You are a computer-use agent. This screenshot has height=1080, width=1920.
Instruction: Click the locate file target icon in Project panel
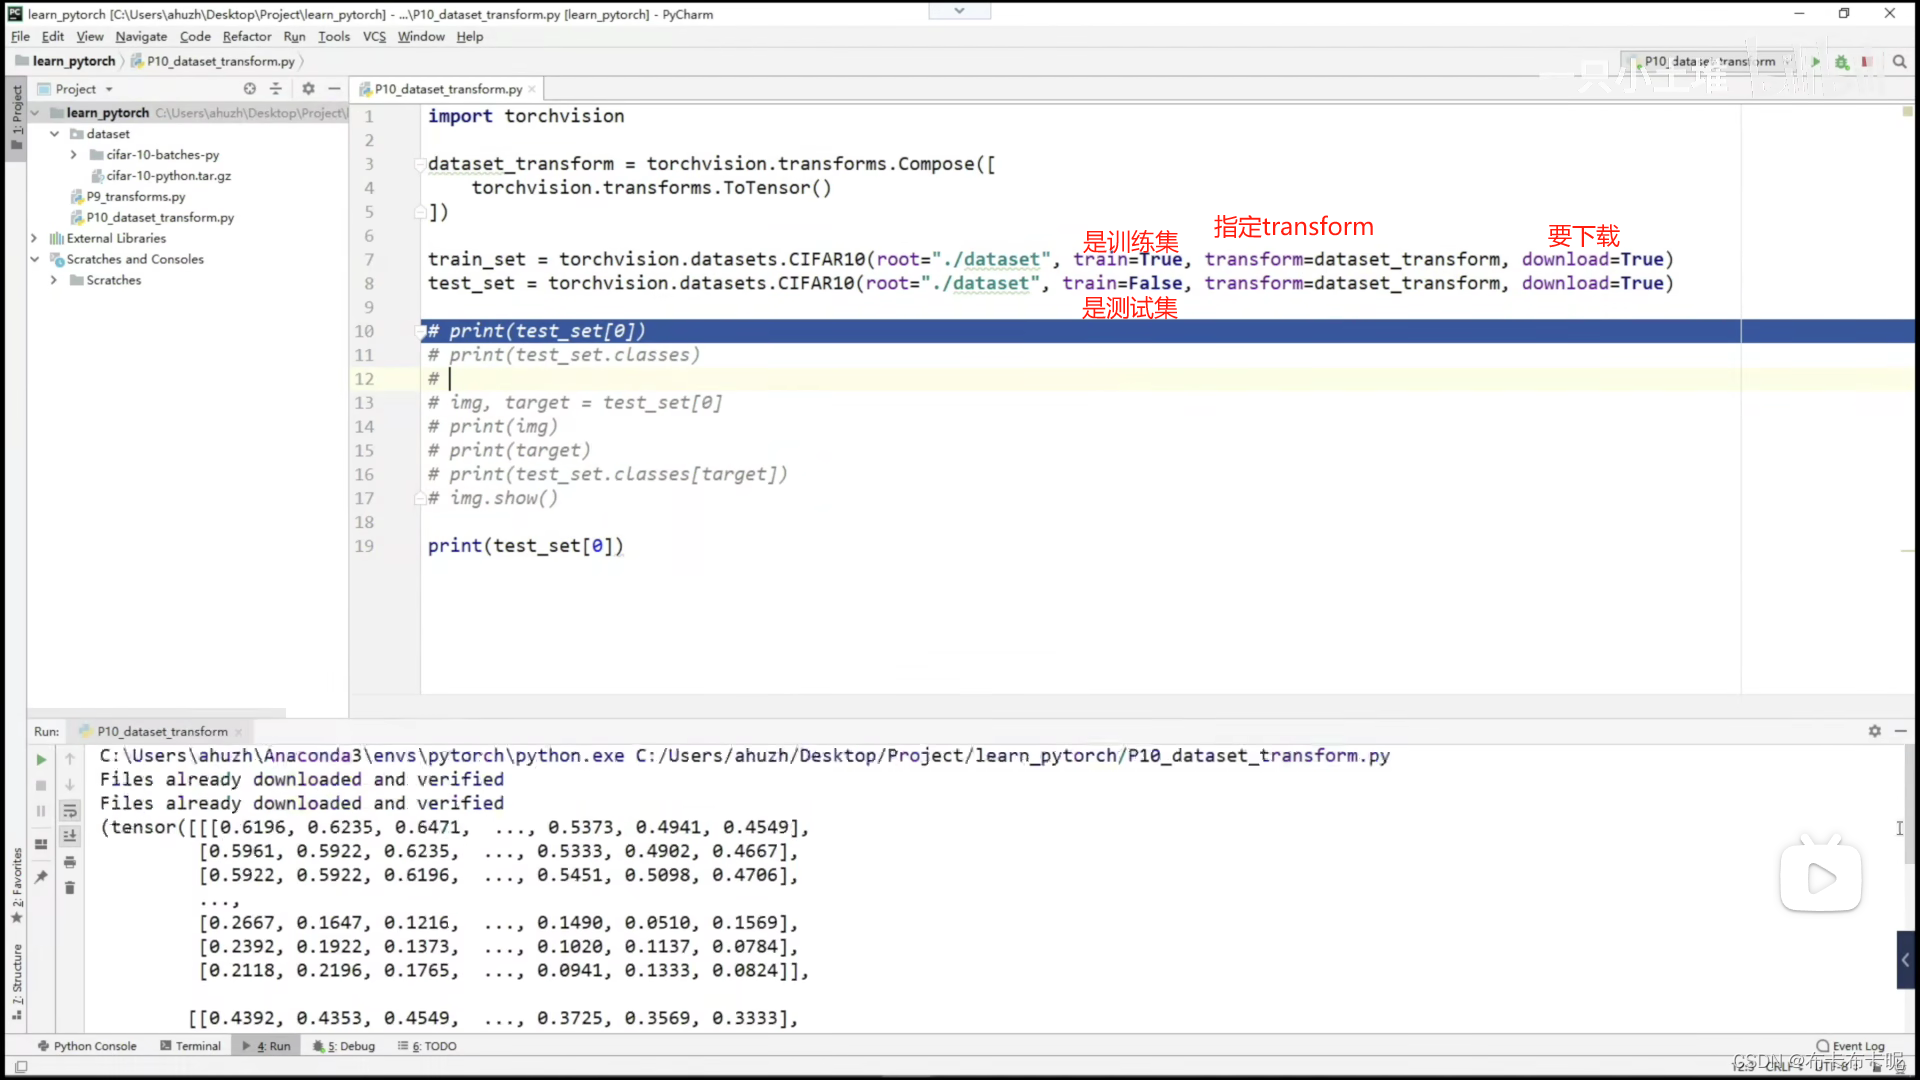click(250, 89)
